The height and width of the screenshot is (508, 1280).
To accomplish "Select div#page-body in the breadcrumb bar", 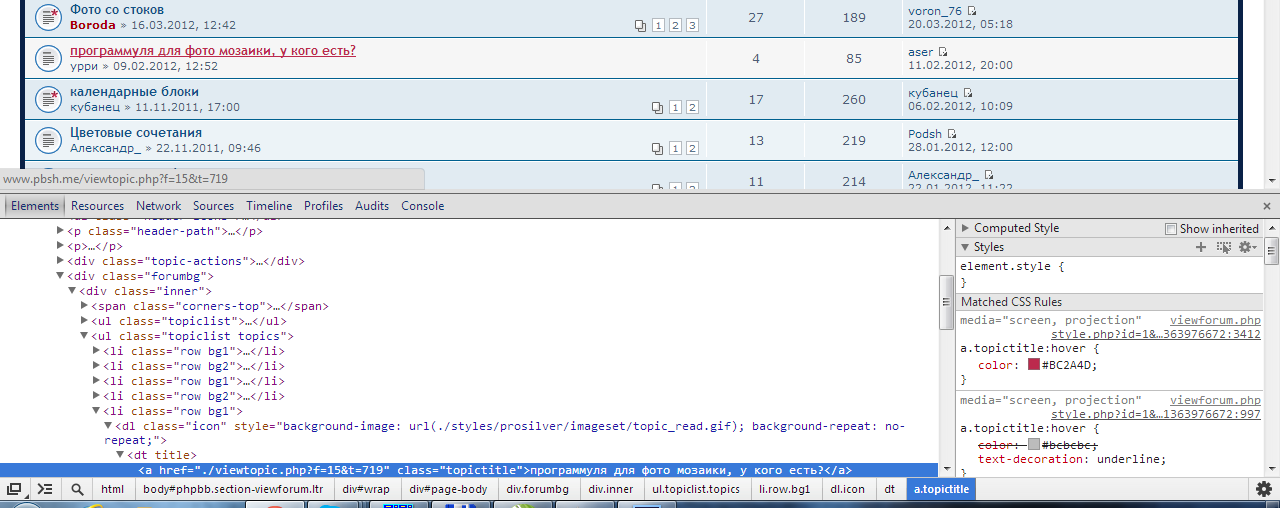I will (448, 489).
